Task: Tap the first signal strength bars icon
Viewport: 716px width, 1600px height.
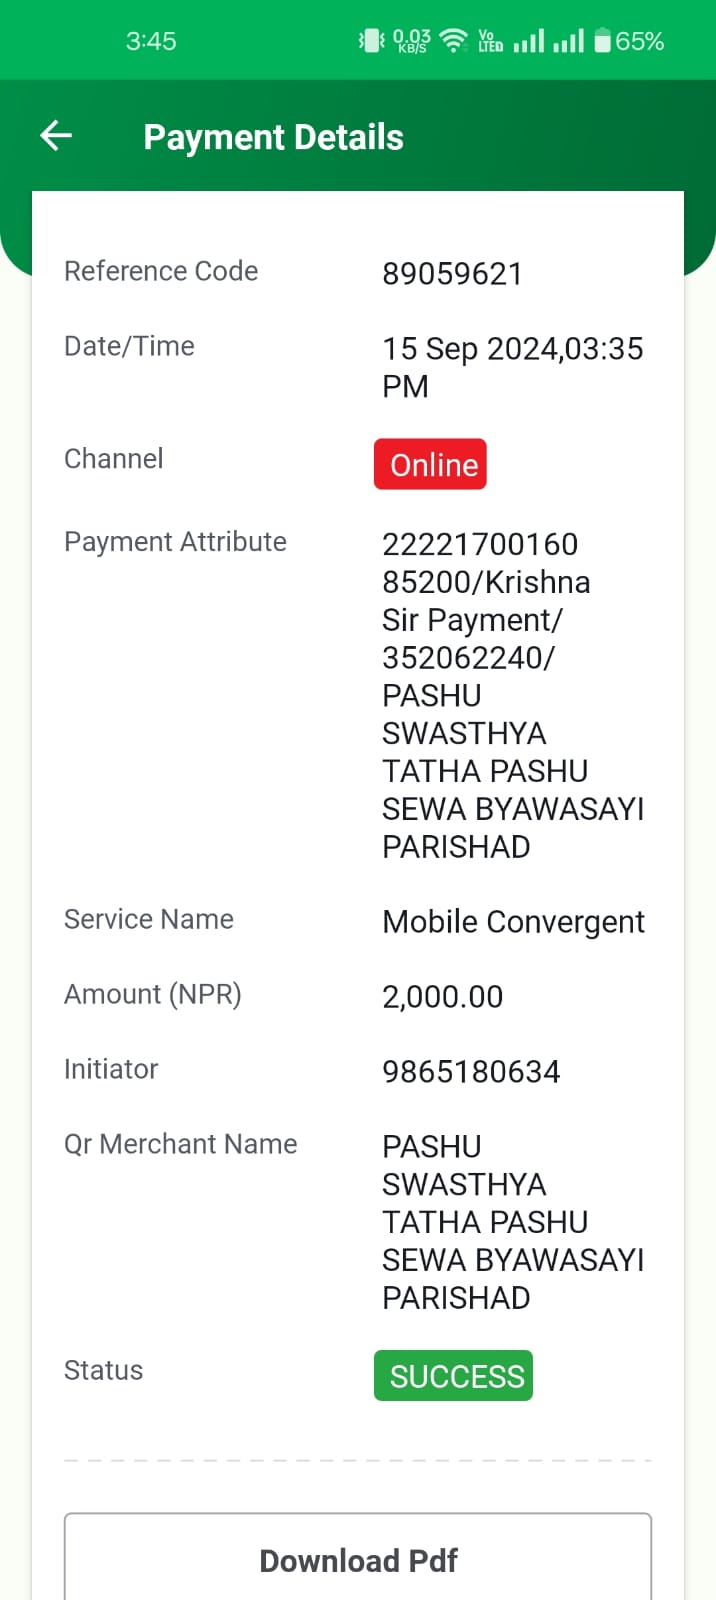Action: pyautogui.click(x=529, y=41)
